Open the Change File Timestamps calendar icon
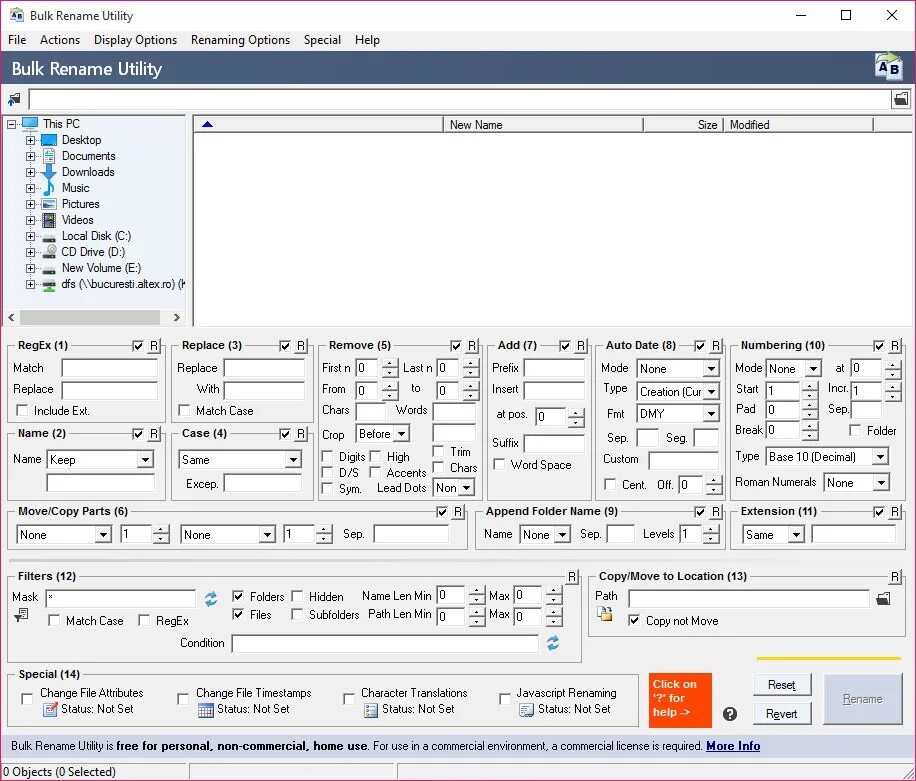The height and width of the screenshot is (781, 916). (x=206, y=710)
